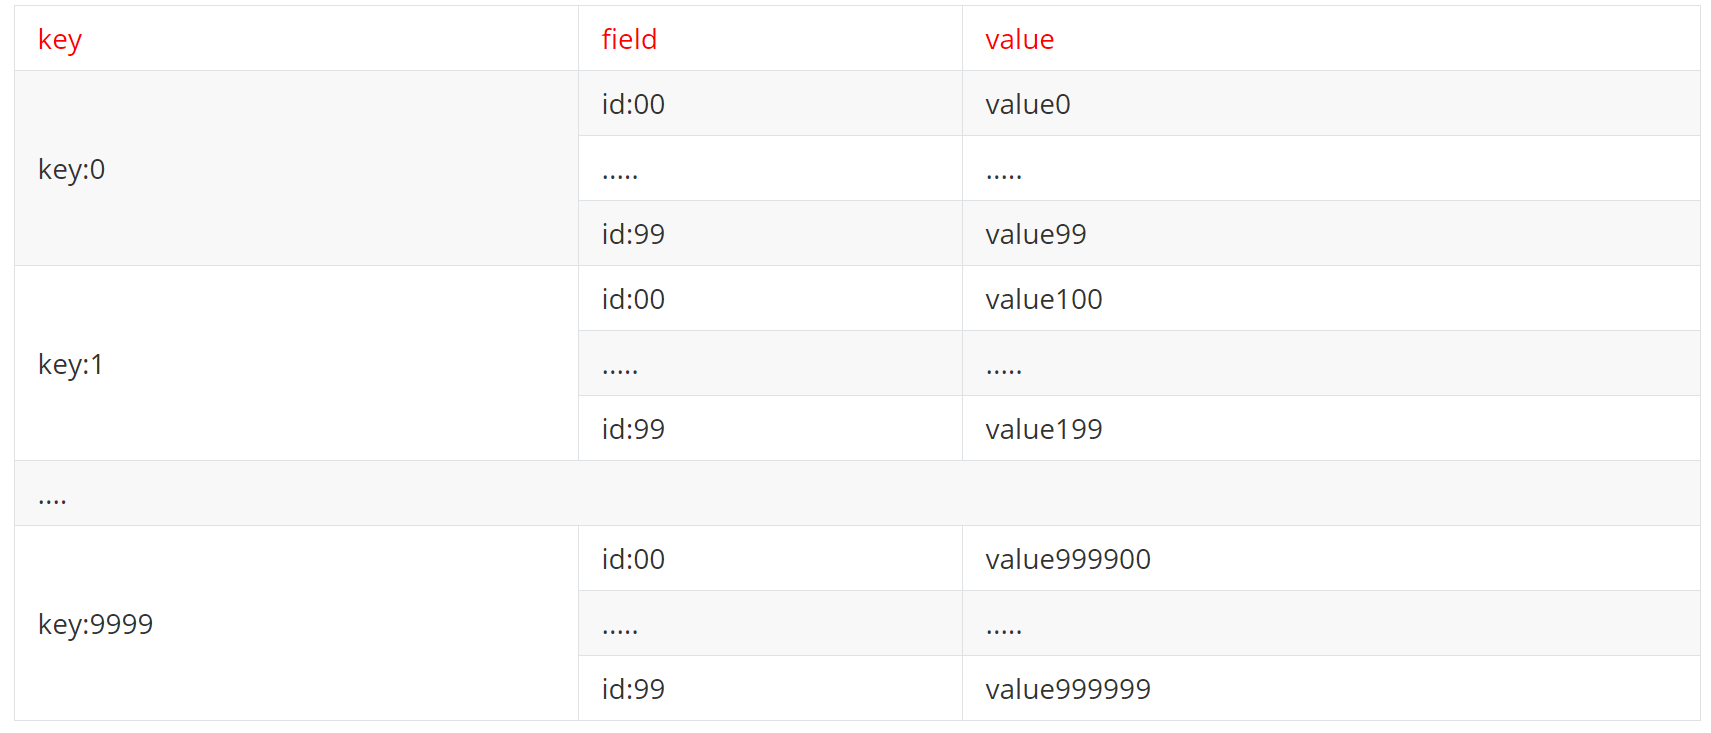Viewport: 1711px width, 733px height.
Task: Select the key:1 cell
Action: tap(71, 364)
